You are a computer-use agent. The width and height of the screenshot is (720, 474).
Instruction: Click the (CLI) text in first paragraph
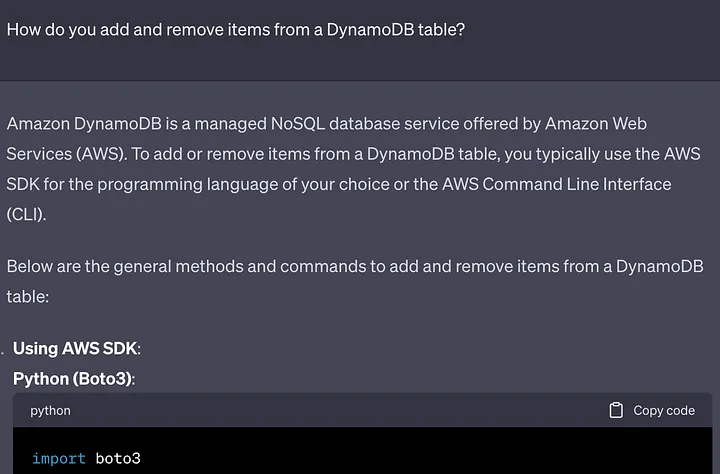pos(26,214)
